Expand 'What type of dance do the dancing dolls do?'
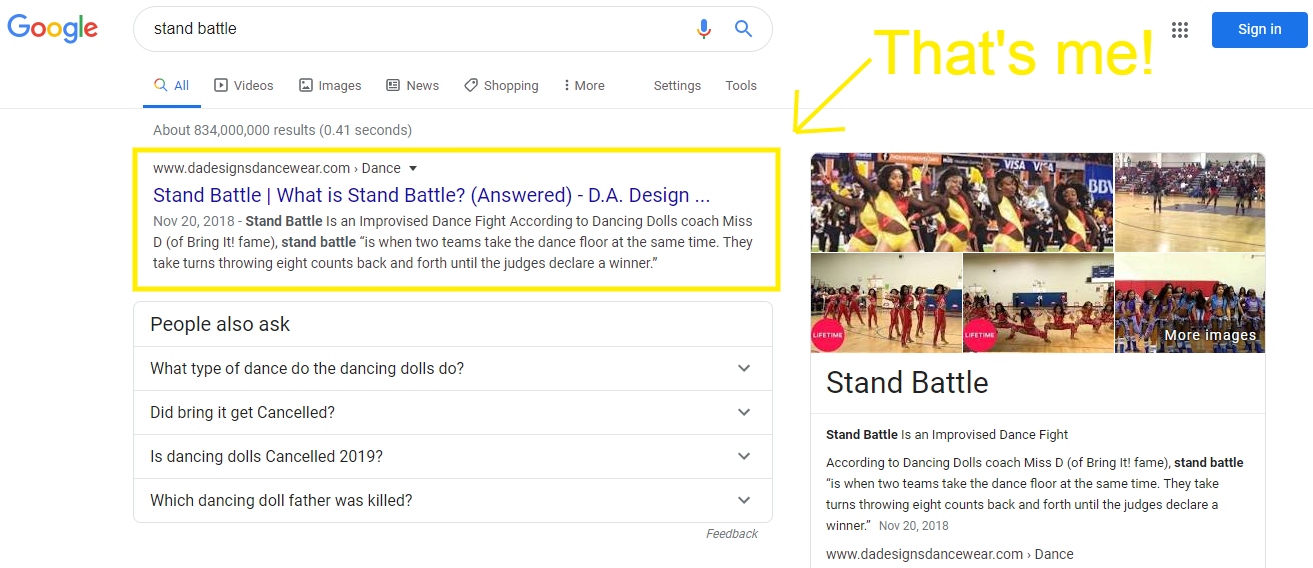The height and width of the screenshot is (568, 1313). tap(453, 368)
